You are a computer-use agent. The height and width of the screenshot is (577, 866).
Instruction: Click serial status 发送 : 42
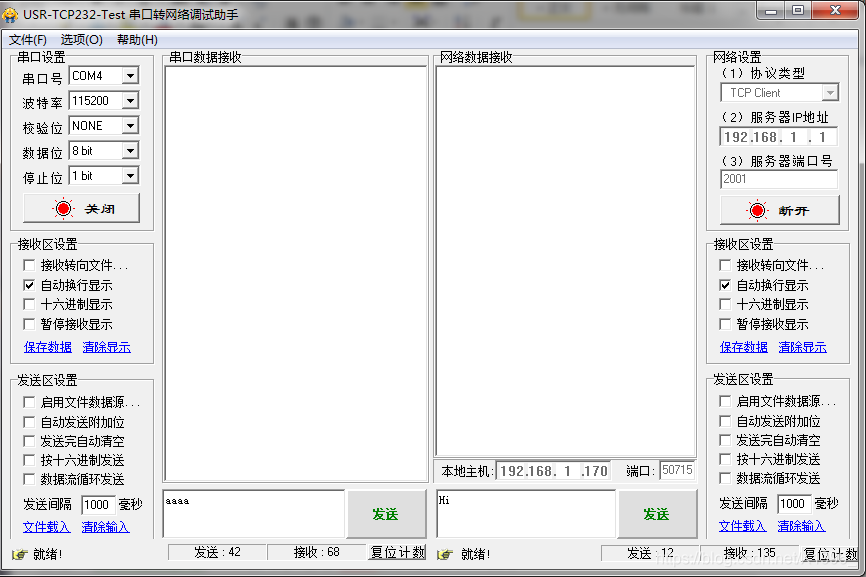(x=217, y=552)
